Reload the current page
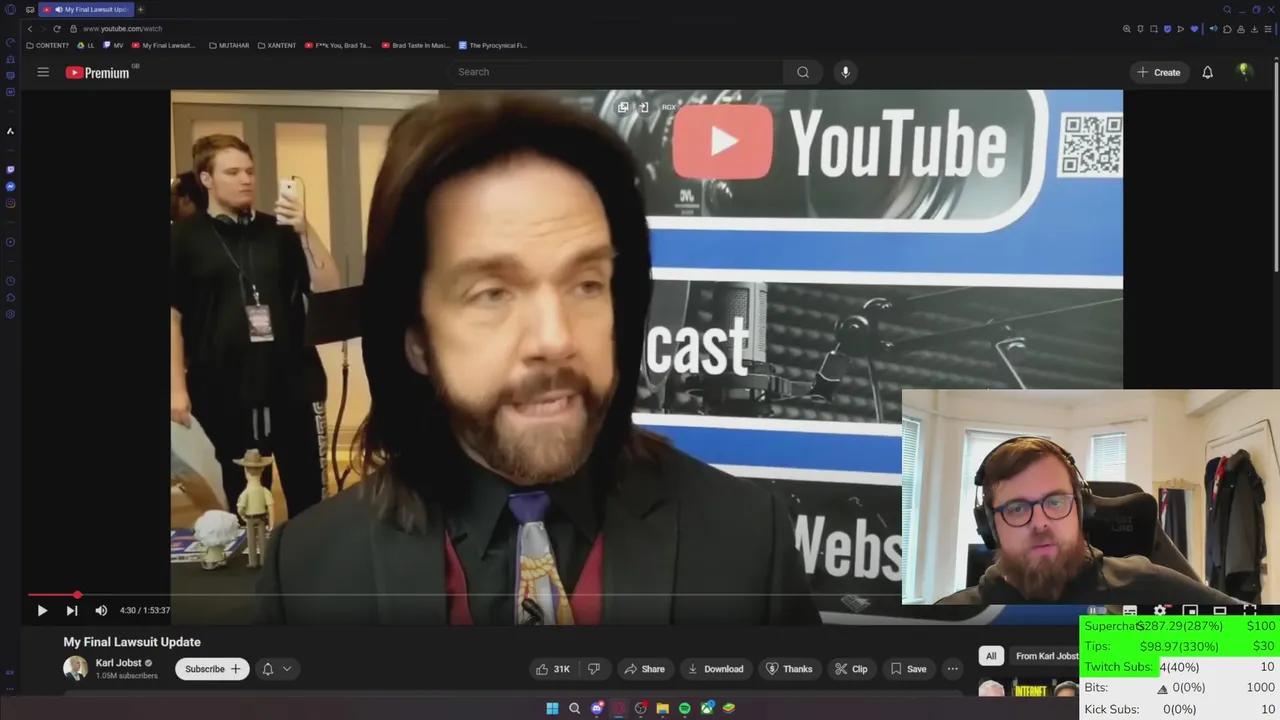This screenshot has width=1280, height=720. click(56, 29)
